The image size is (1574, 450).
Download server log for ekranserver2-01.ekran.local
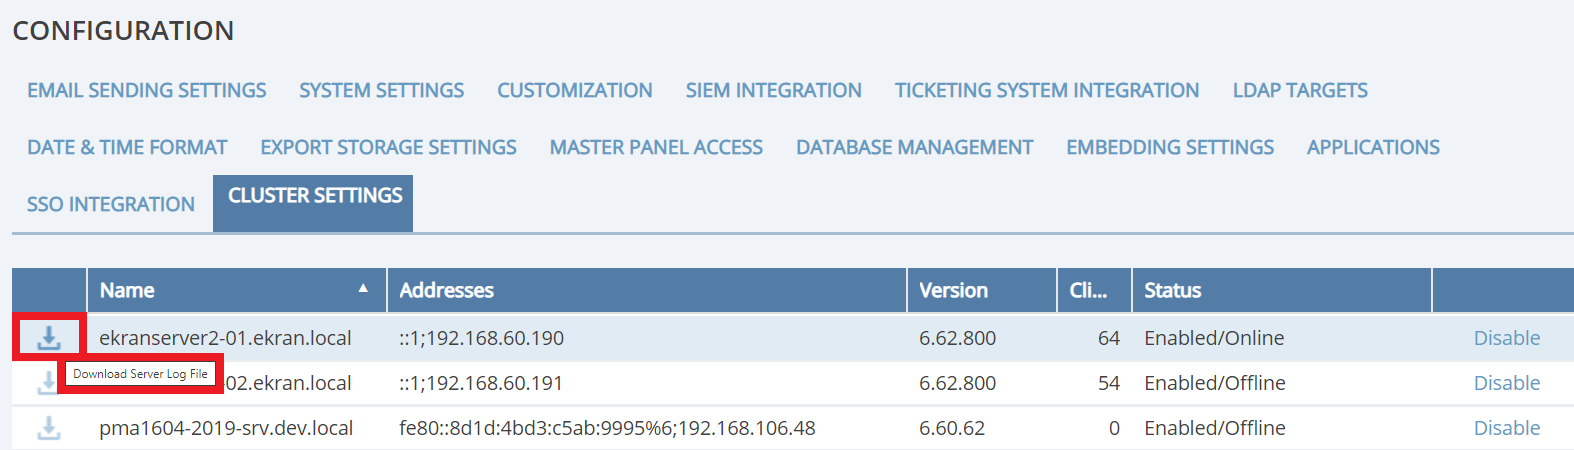tap(48, 338)
